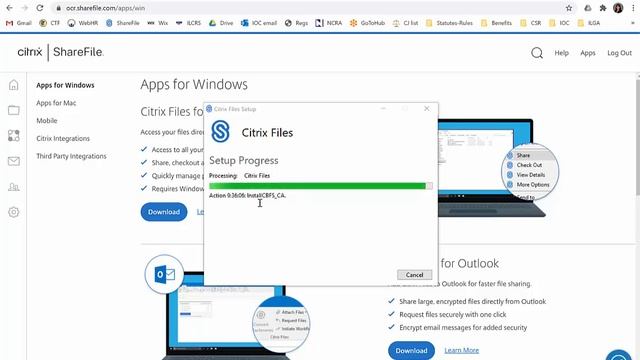Screen dimensions: 640x360
Task: Open the ShareFile bookmark
Action: [x=123, y=23]
